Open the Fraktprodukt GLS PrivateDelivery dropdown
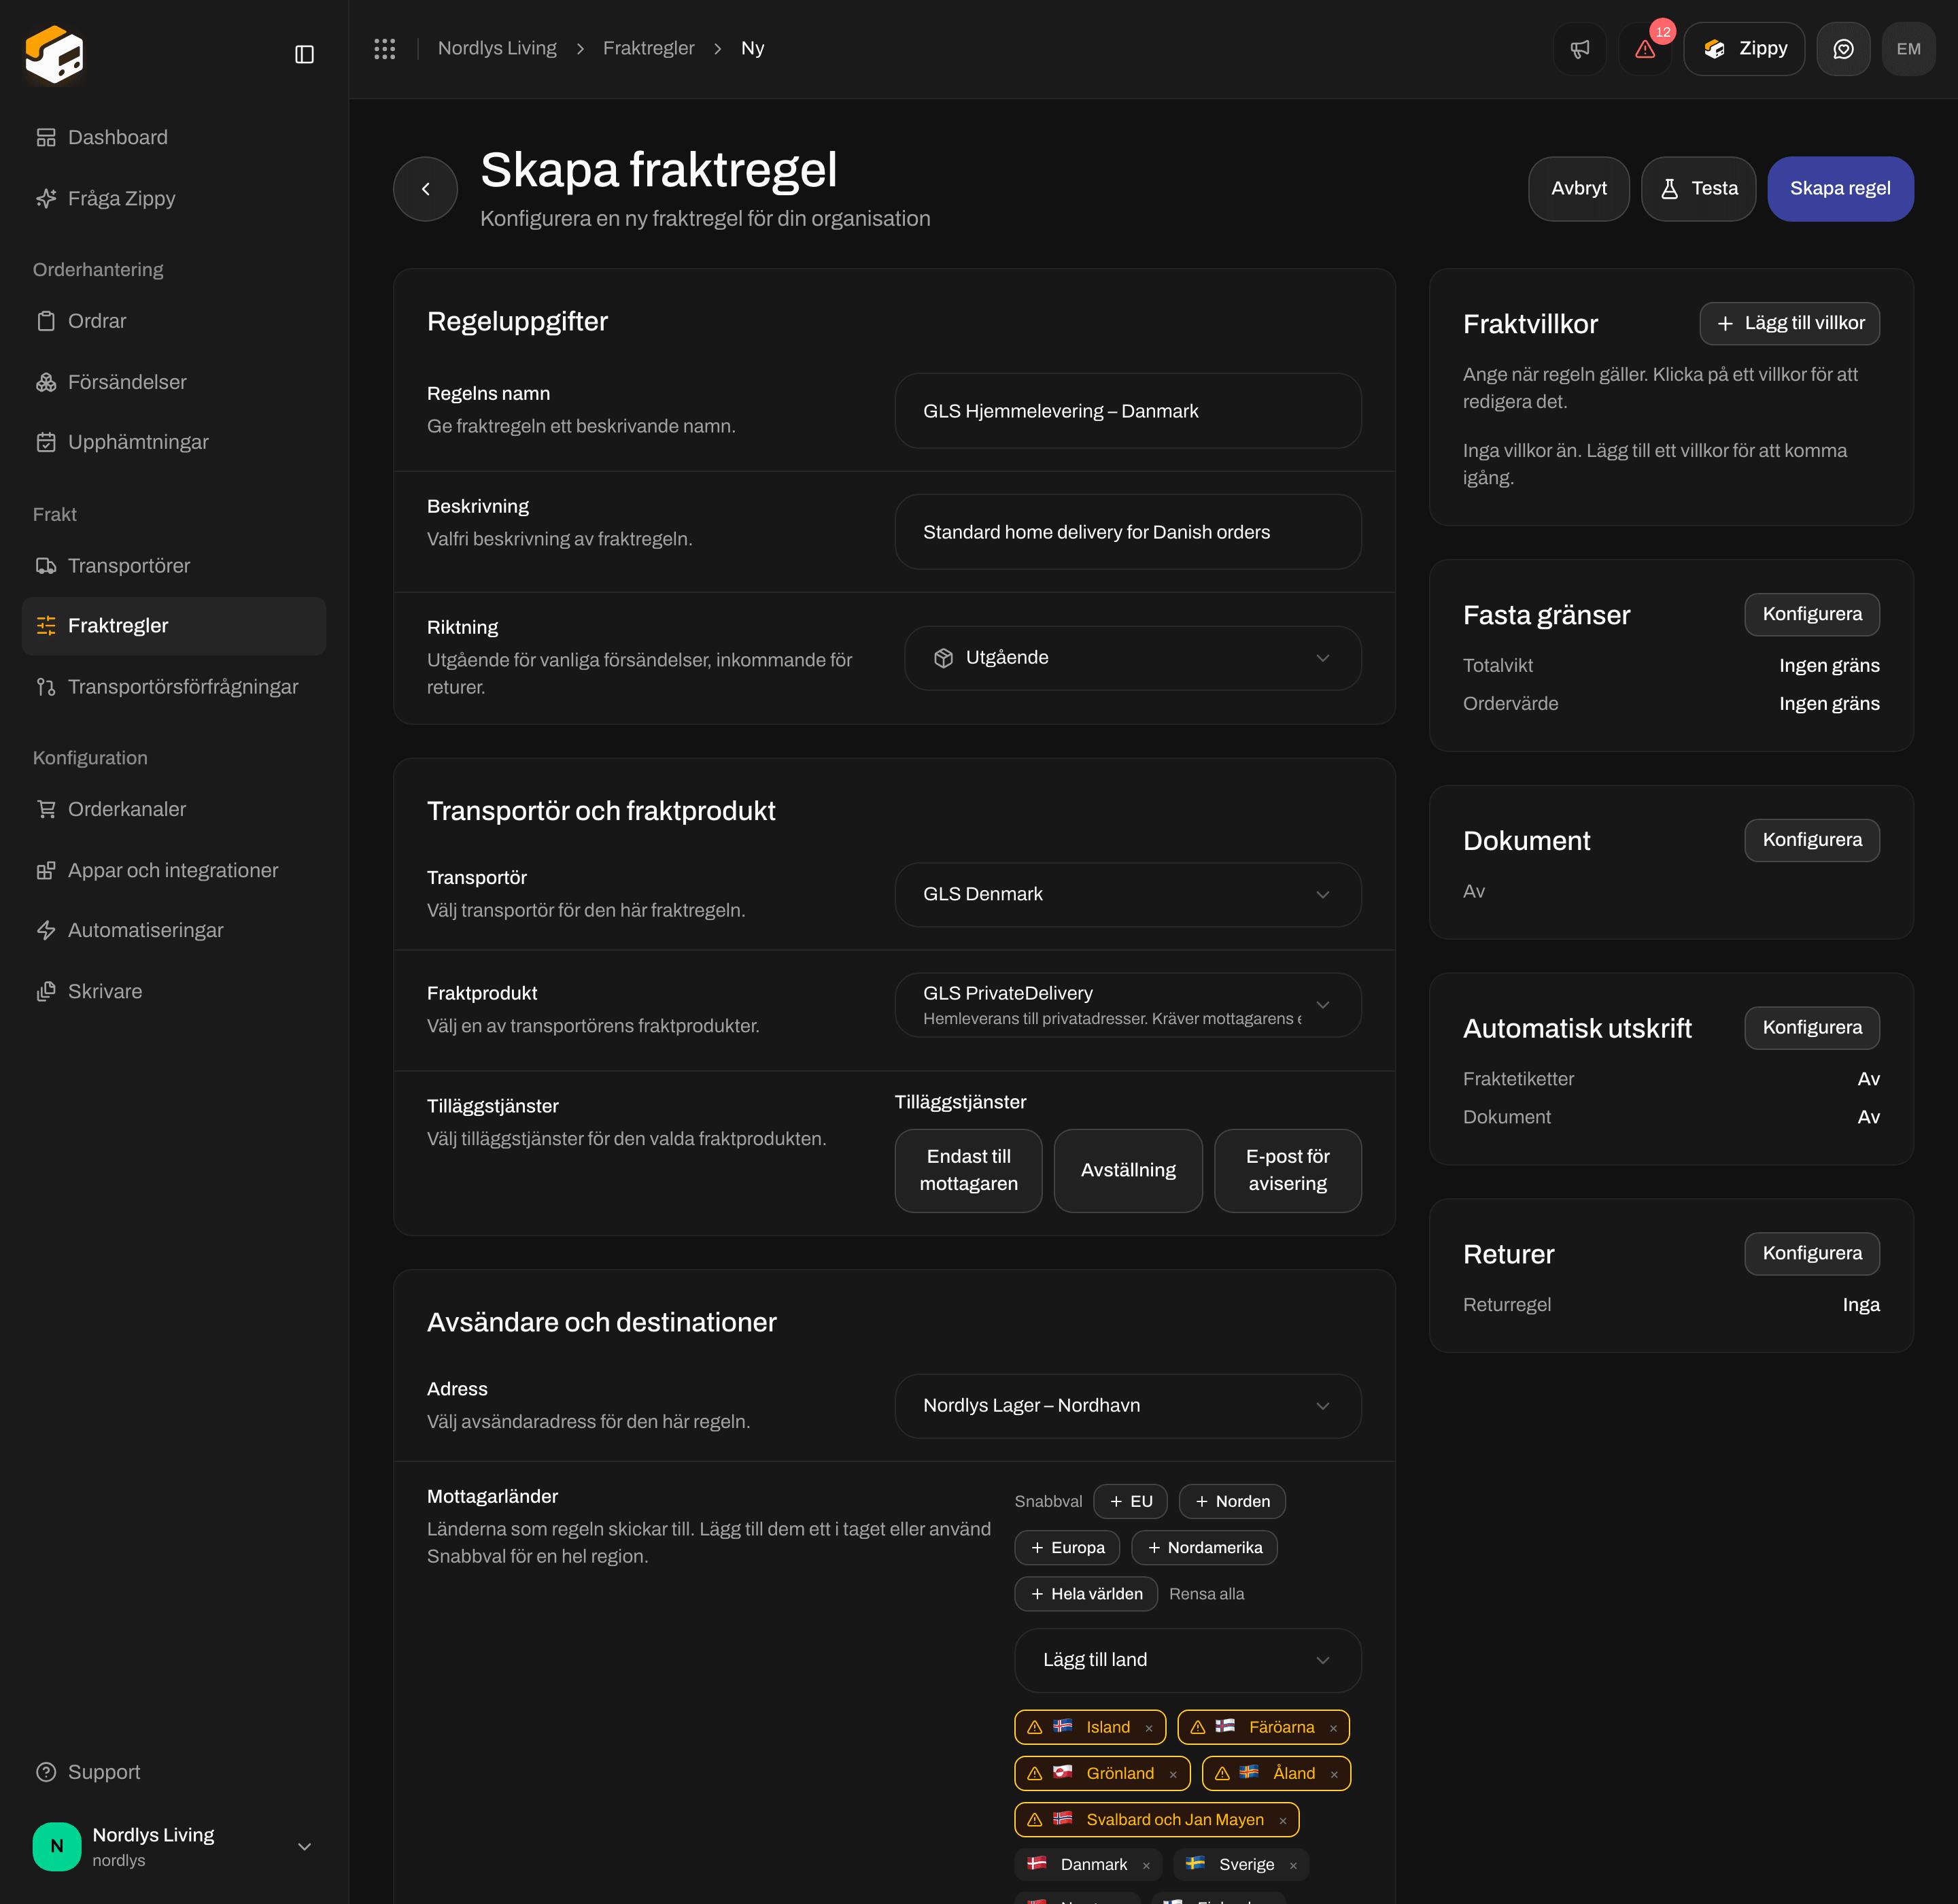The width and height of the screenshot is (1958, 1904). click(1128, 1005)
